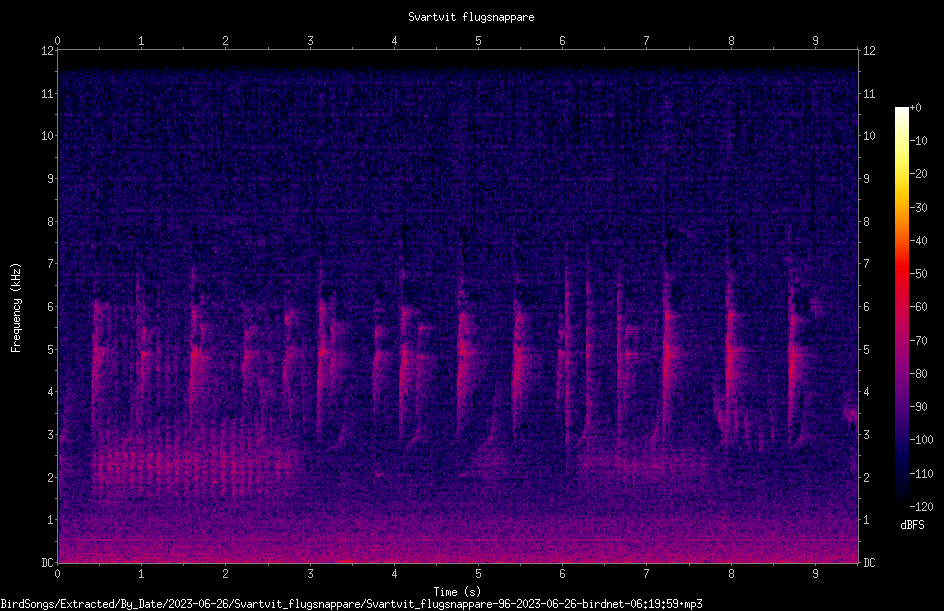The width and height of the screenshot is (944, 611).
Task: Click "3" on the left frequency axis
Action: pyautogui.click(x=50, y=435)
